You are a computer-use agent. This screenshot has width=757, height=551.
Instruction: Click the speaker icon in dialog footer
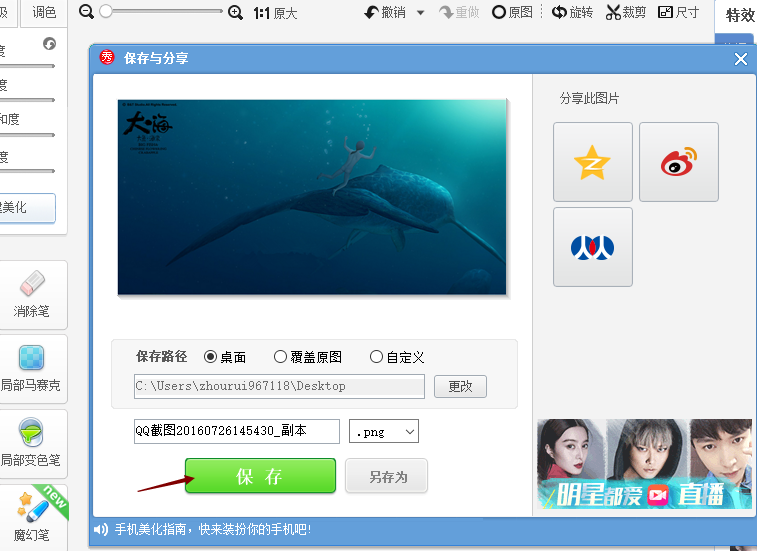101,530
